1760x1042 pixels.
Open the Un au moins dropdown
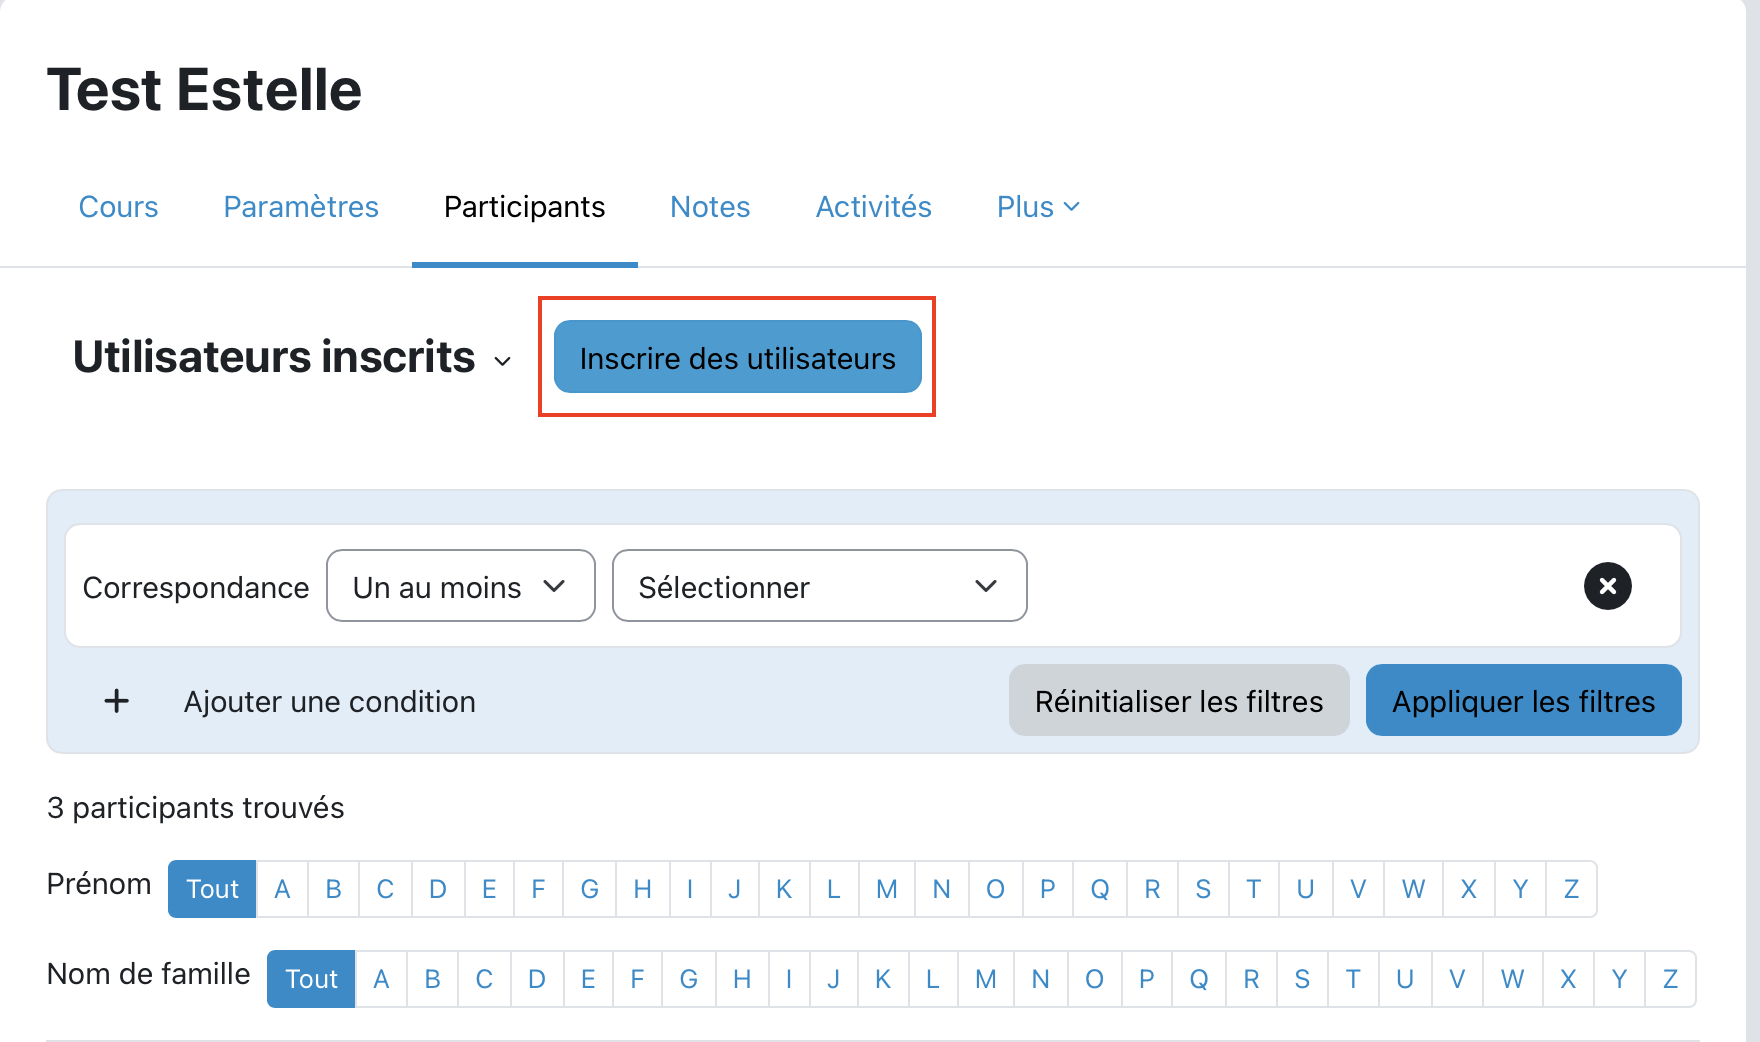460,586
